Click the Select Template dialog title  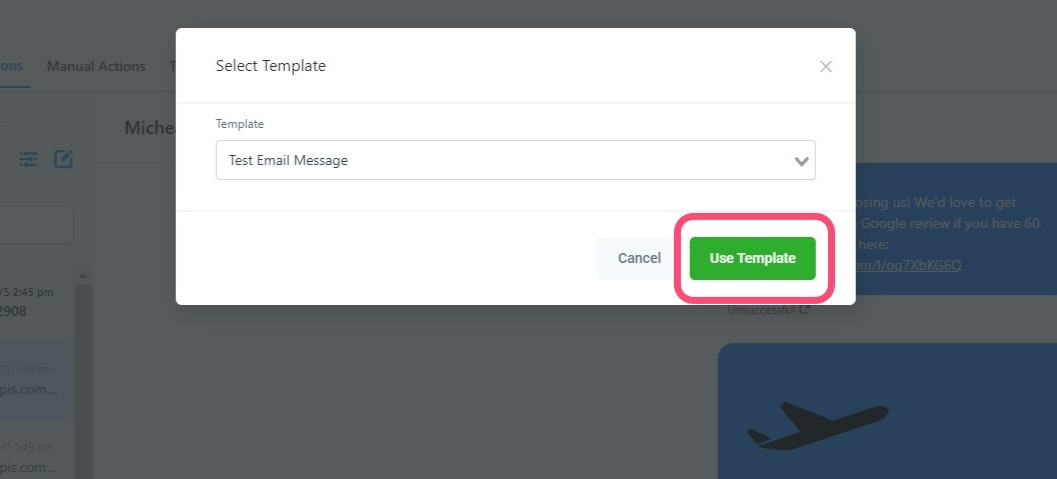pyautogui.click(x=270, y=66)
